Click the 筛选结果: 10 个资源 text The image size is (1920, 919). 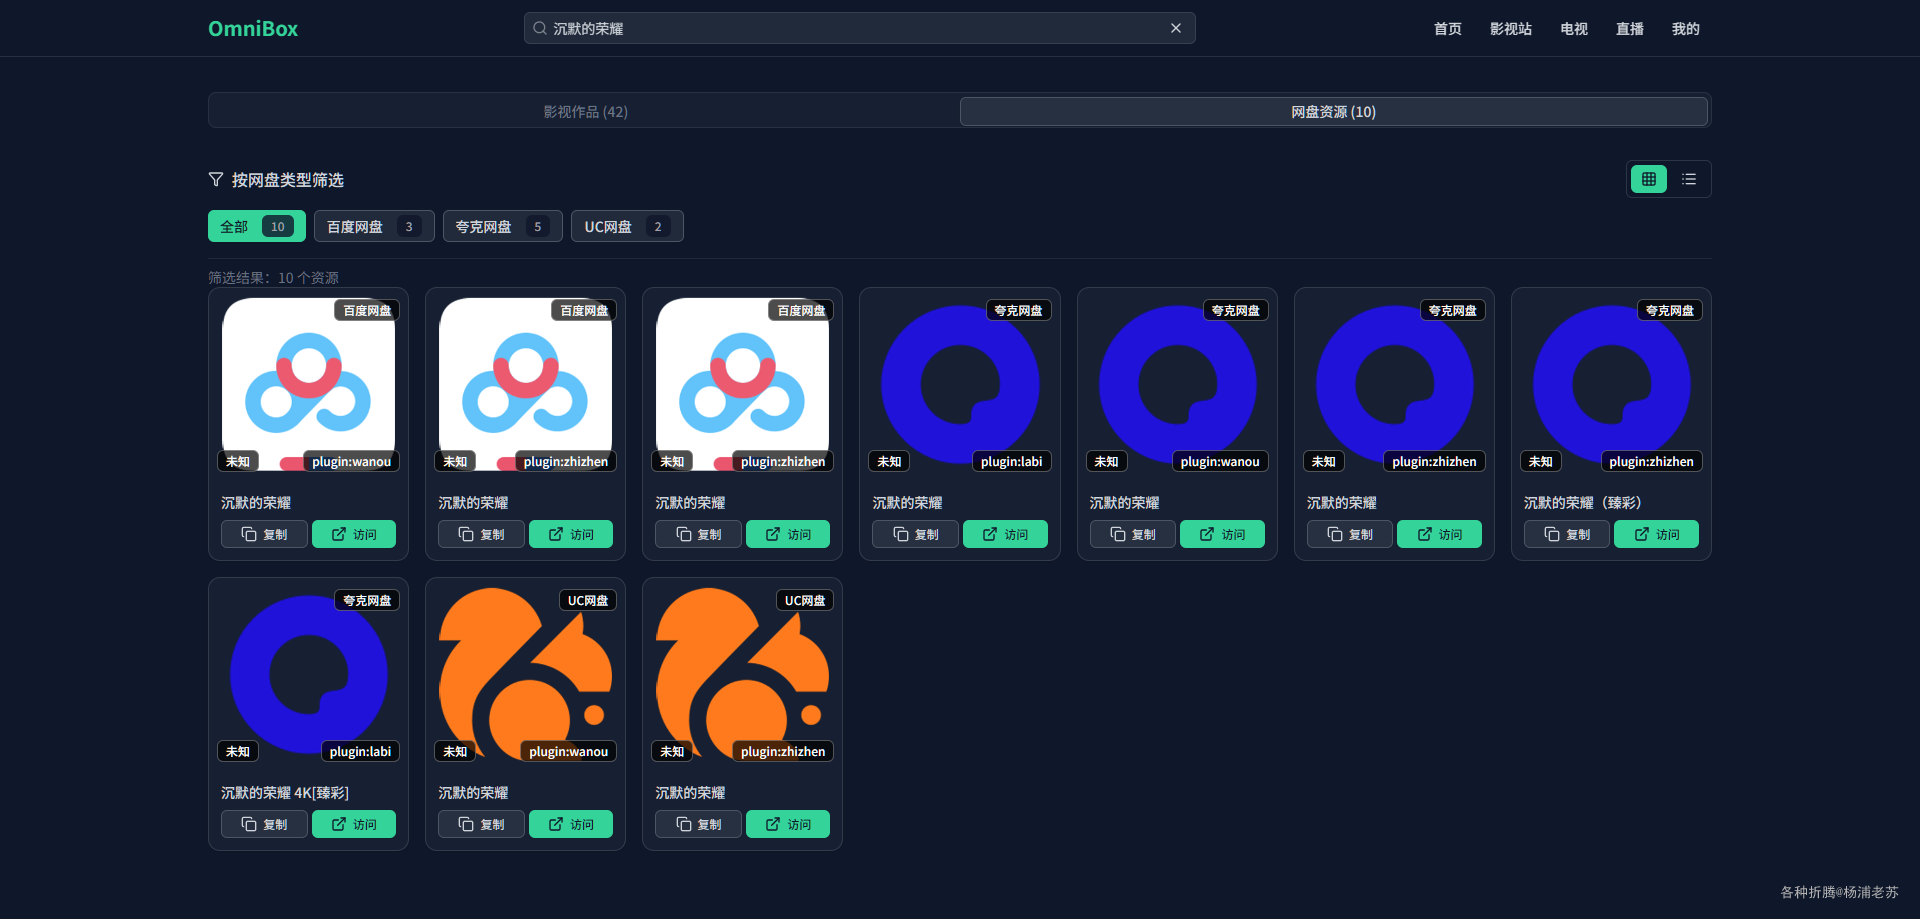click(x=273, y=278)
